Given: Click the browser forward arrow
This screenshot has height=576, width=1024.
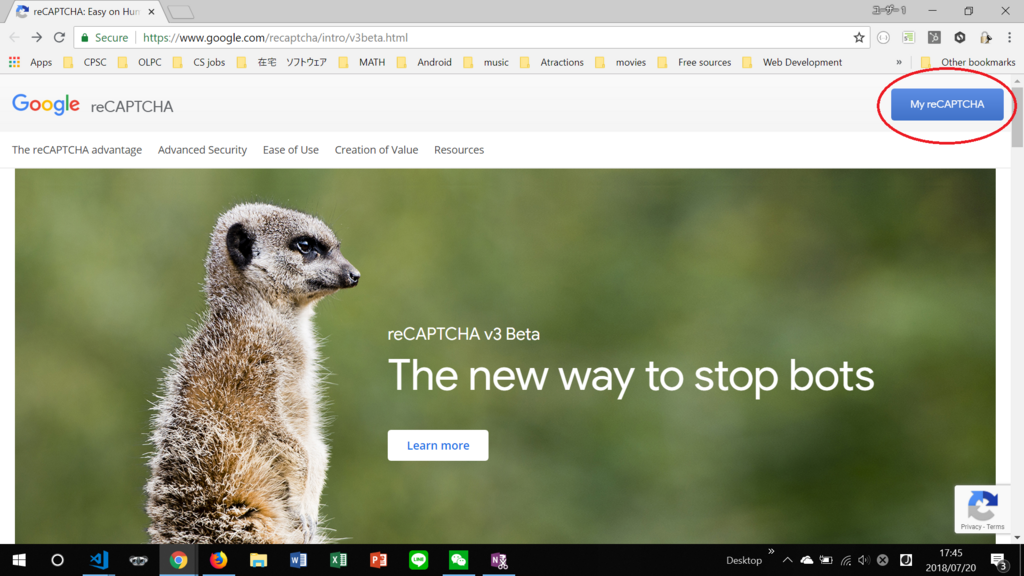Looking at the screenshot, I should click(x=37, y=38).
